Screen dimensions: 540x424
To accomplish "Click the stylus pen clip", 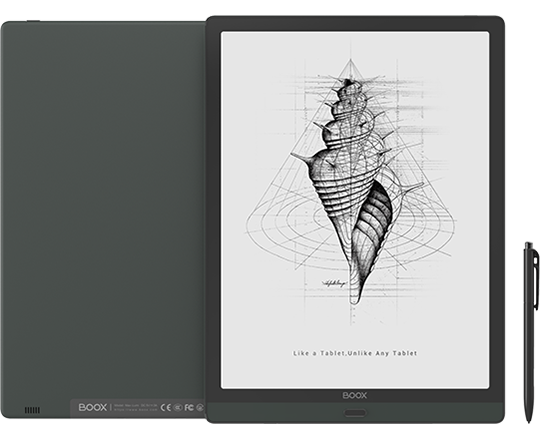I will click(x=536, y=279).
